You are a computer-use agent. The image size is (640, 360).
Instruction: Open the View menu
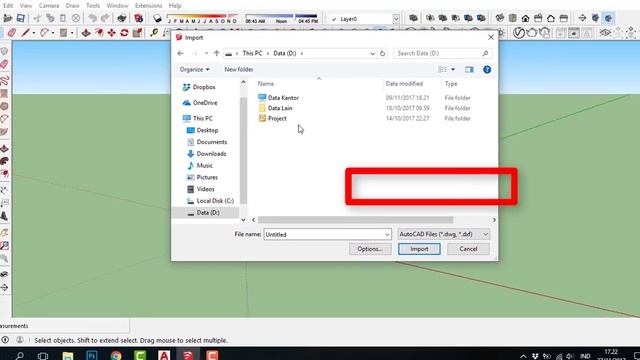26,6
